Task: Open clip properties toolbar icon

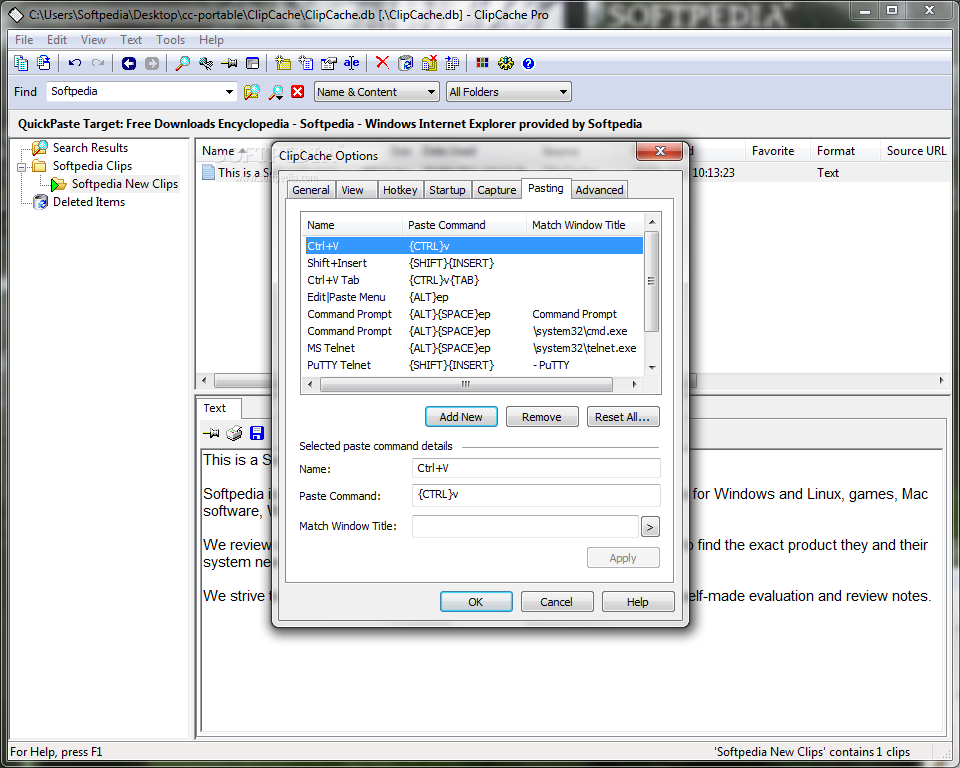Action: 329,63
